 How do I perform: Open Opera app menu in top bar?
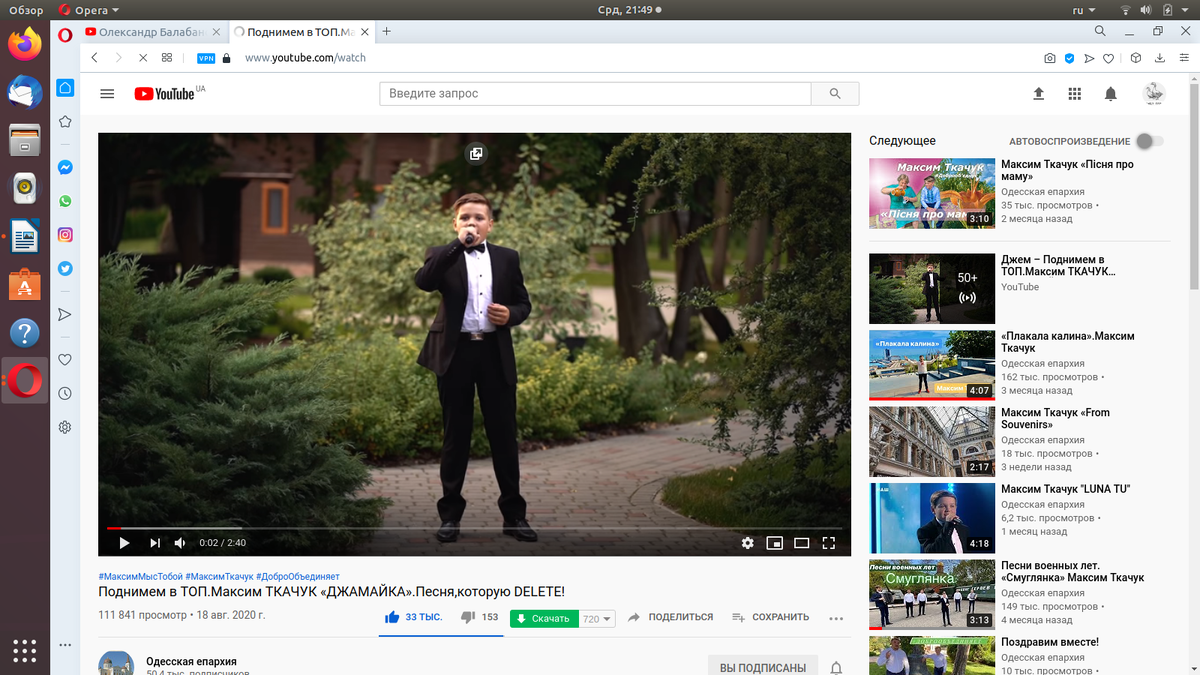(89, 9)
